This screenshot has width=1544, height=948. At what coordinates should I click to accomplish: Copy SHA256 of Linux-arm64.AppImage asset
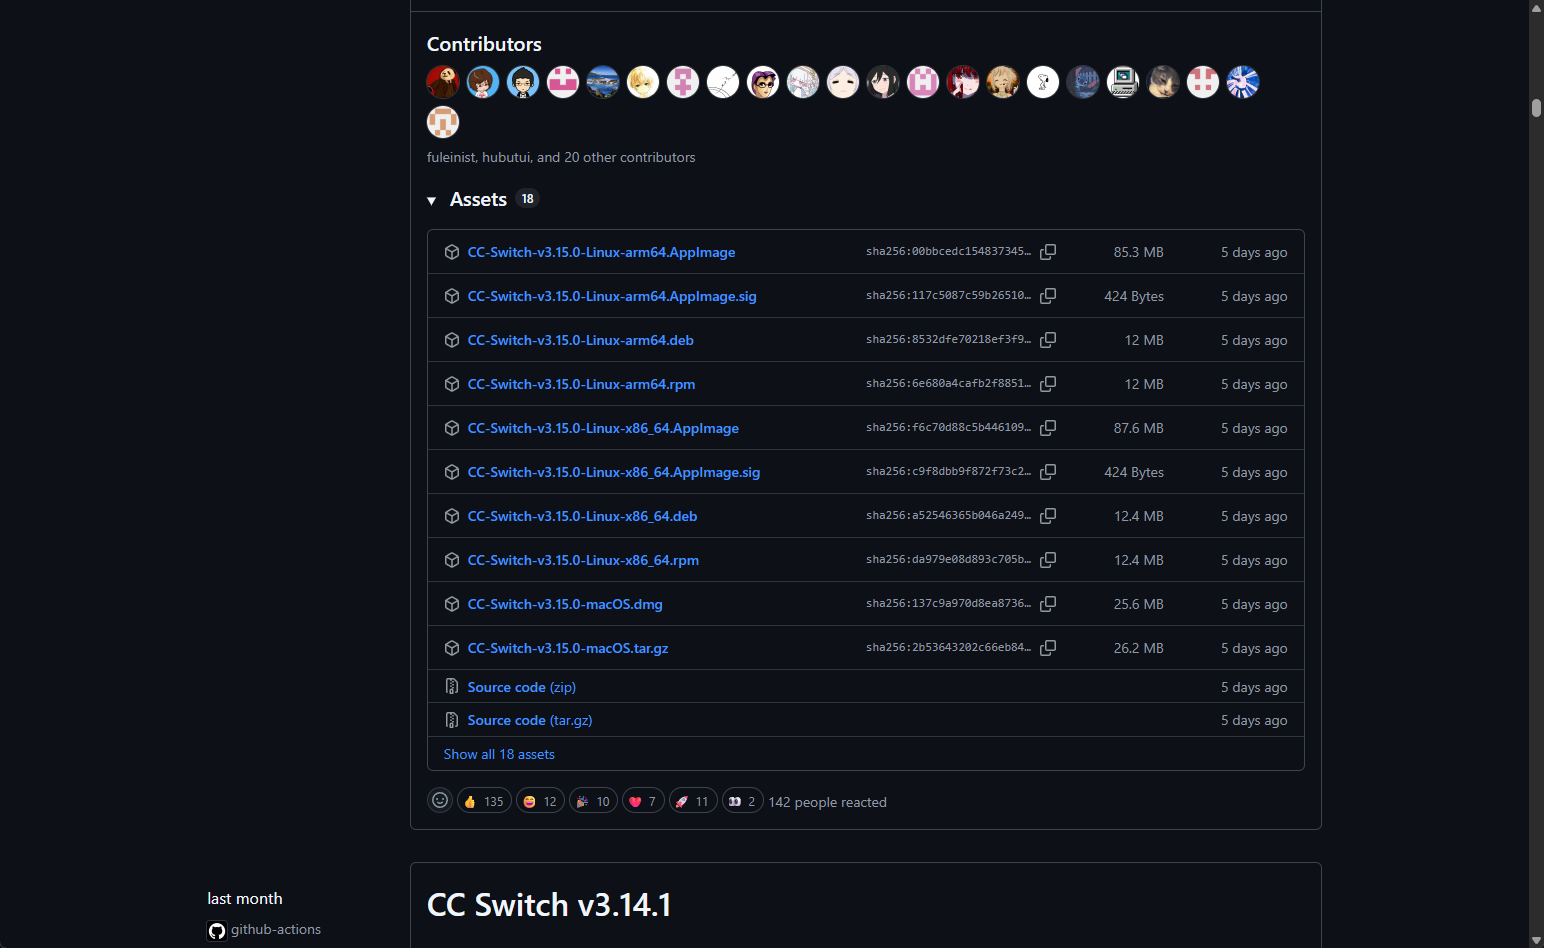(x=1048, y=252)
